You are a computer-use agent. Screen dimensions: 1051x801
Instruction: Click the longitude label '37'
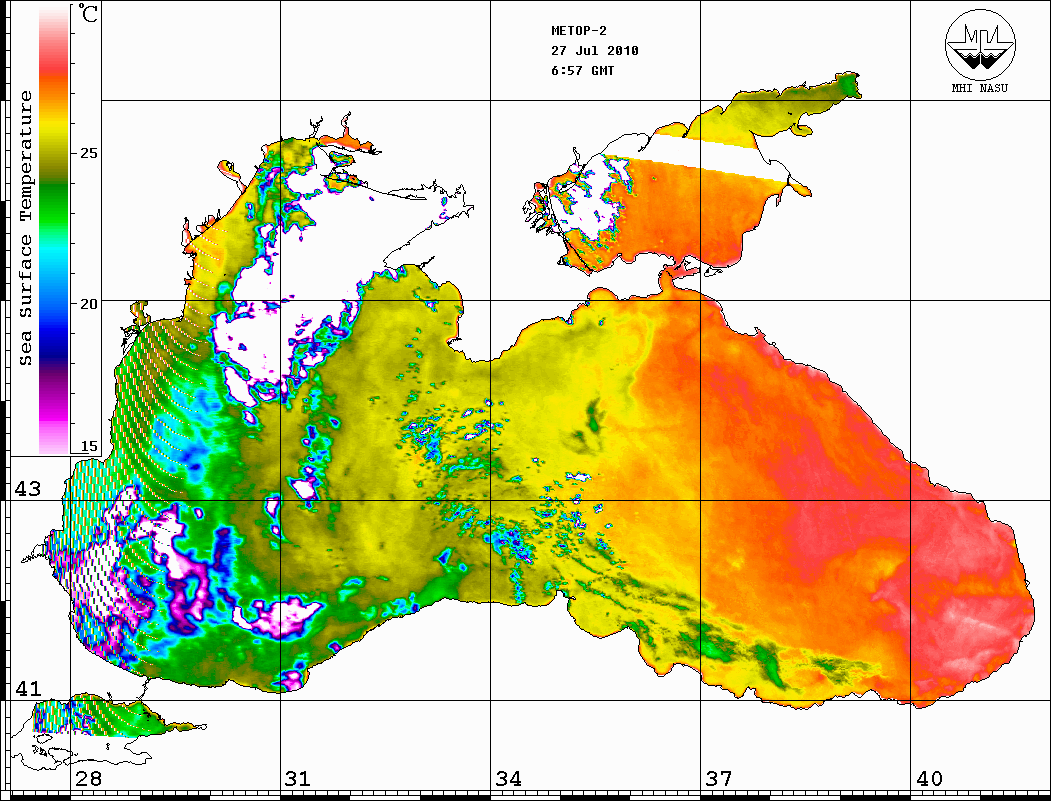click(x=719, y=778)
